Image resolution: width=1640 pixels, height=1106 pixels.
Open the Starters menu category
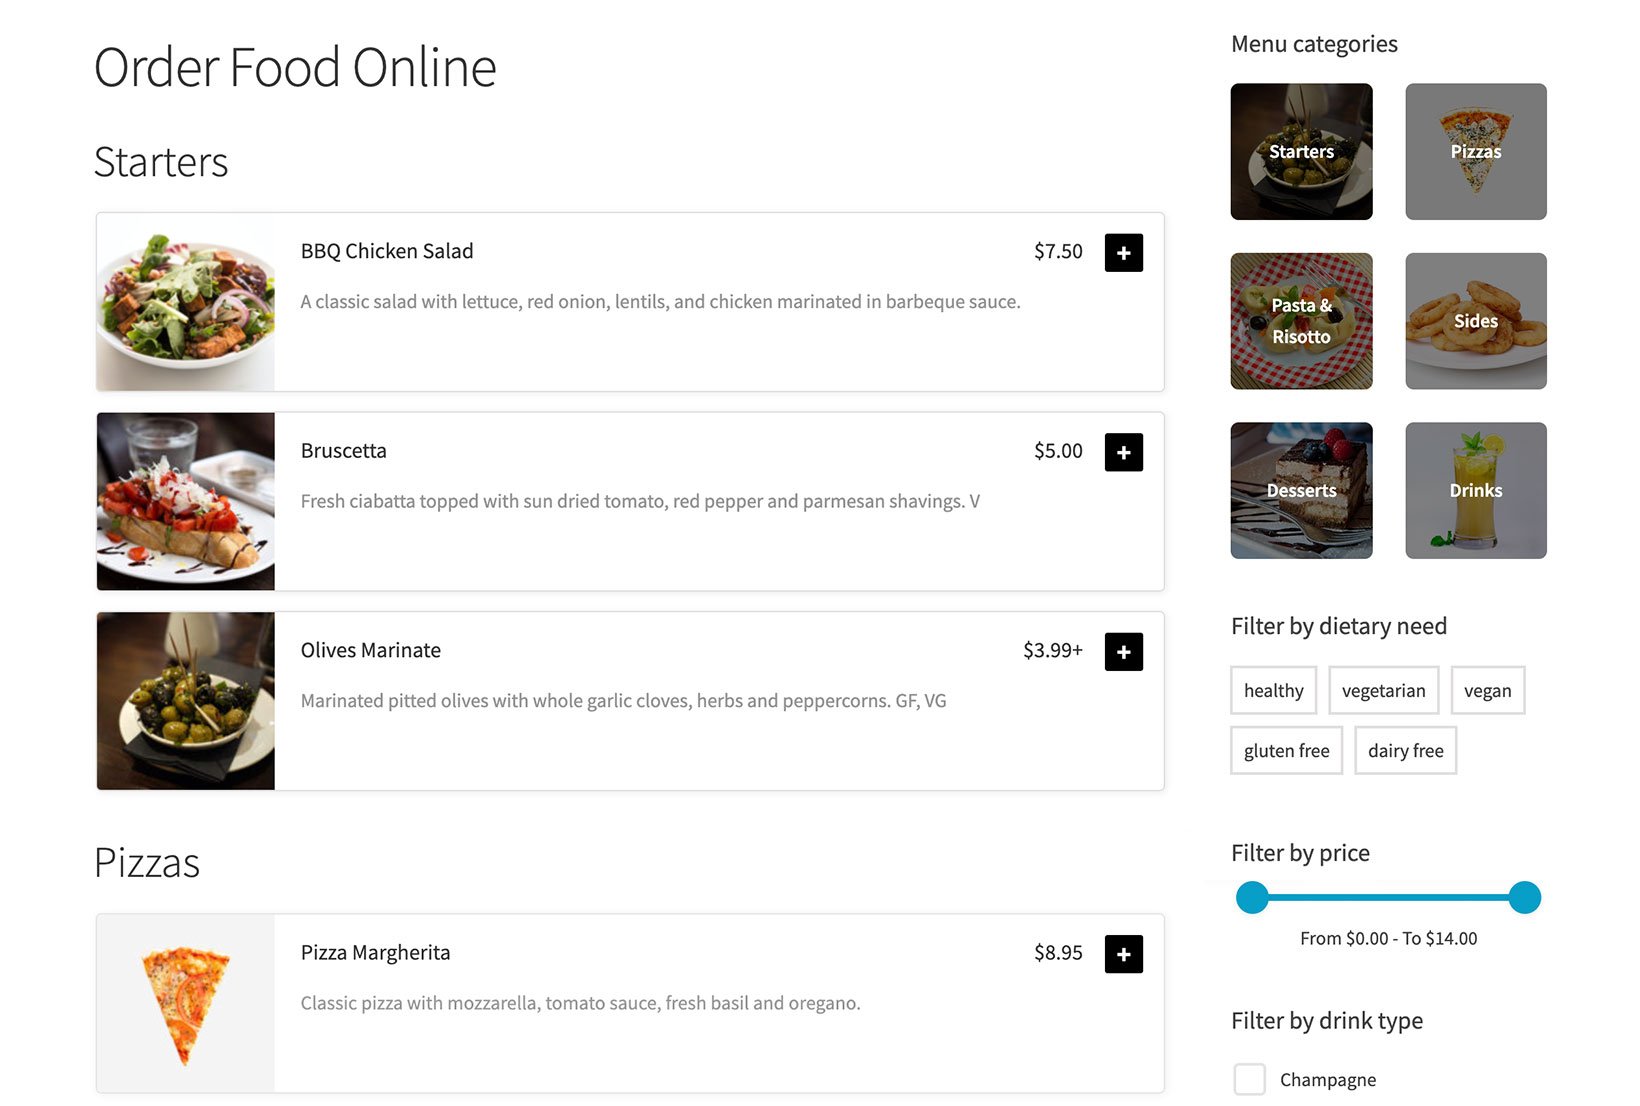coord(1301,151)
